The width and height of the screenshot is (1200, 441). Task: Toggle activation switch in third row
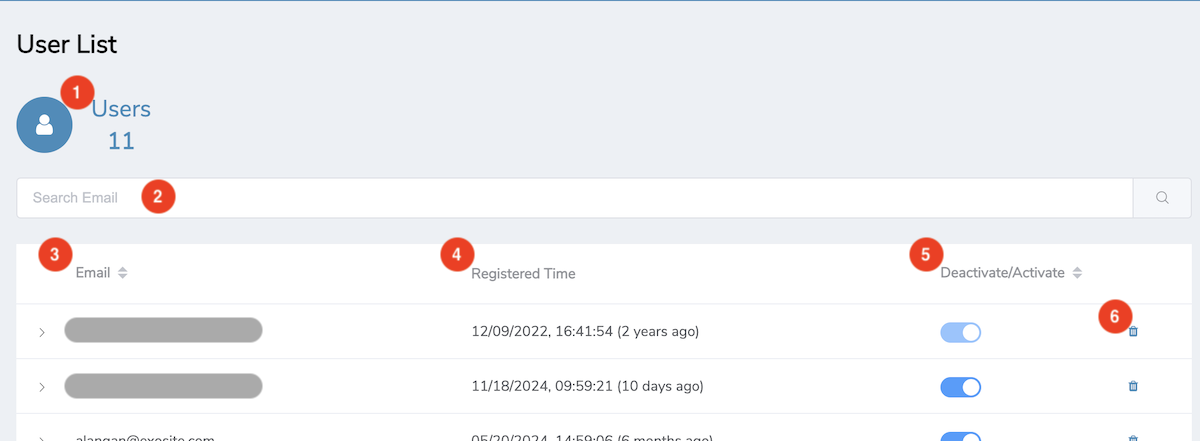click(x=961, y=437)
